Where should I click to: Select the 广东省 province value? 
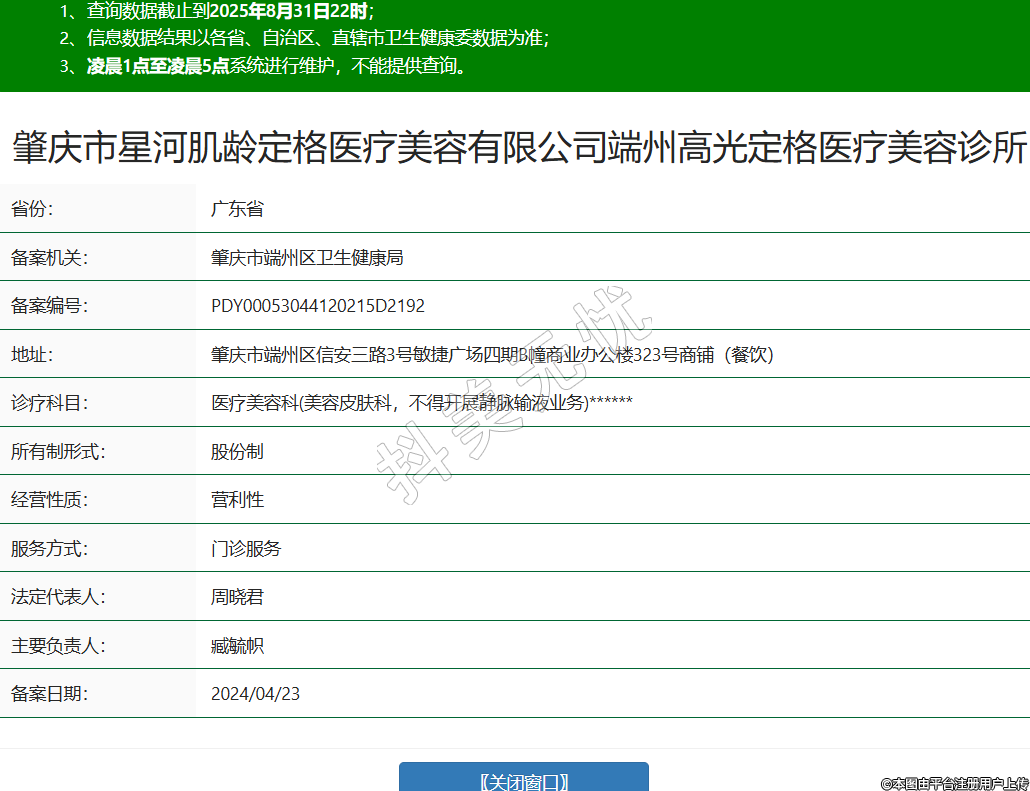pos(237,209)
